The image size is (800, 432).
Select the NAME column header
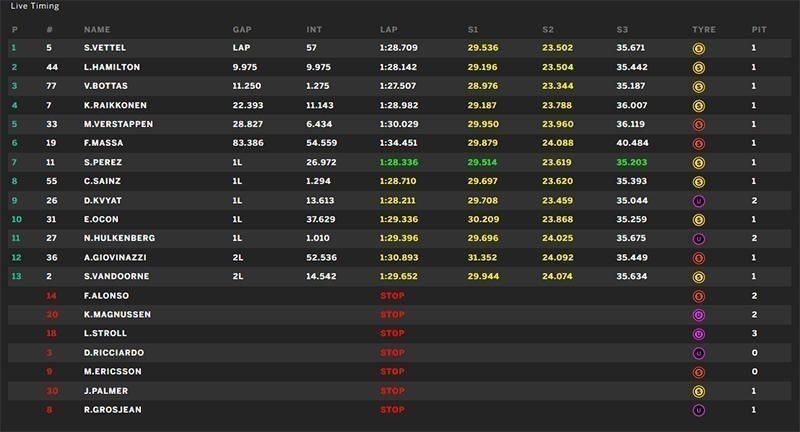pyautogui.click(x=97, y=30)
